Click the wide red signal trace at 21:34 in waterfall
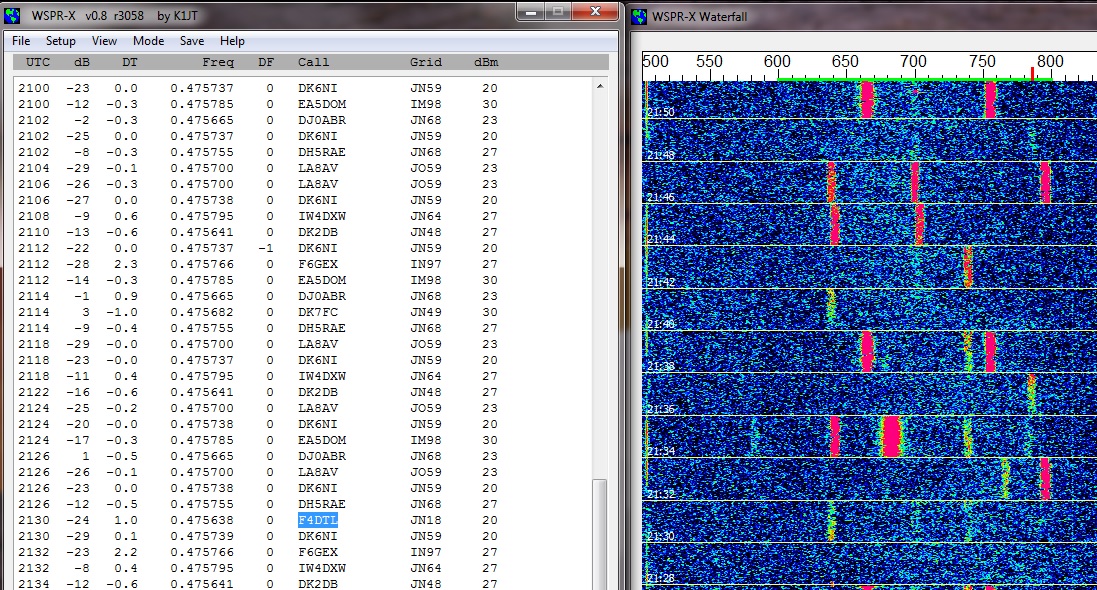Viewport: 1097px width, 590px height. point(891,437)
